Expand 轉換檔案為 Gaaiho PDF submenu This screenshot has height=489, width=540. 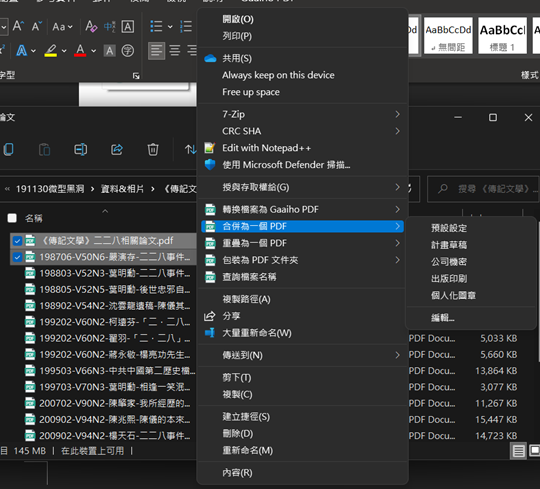(302, 209)
